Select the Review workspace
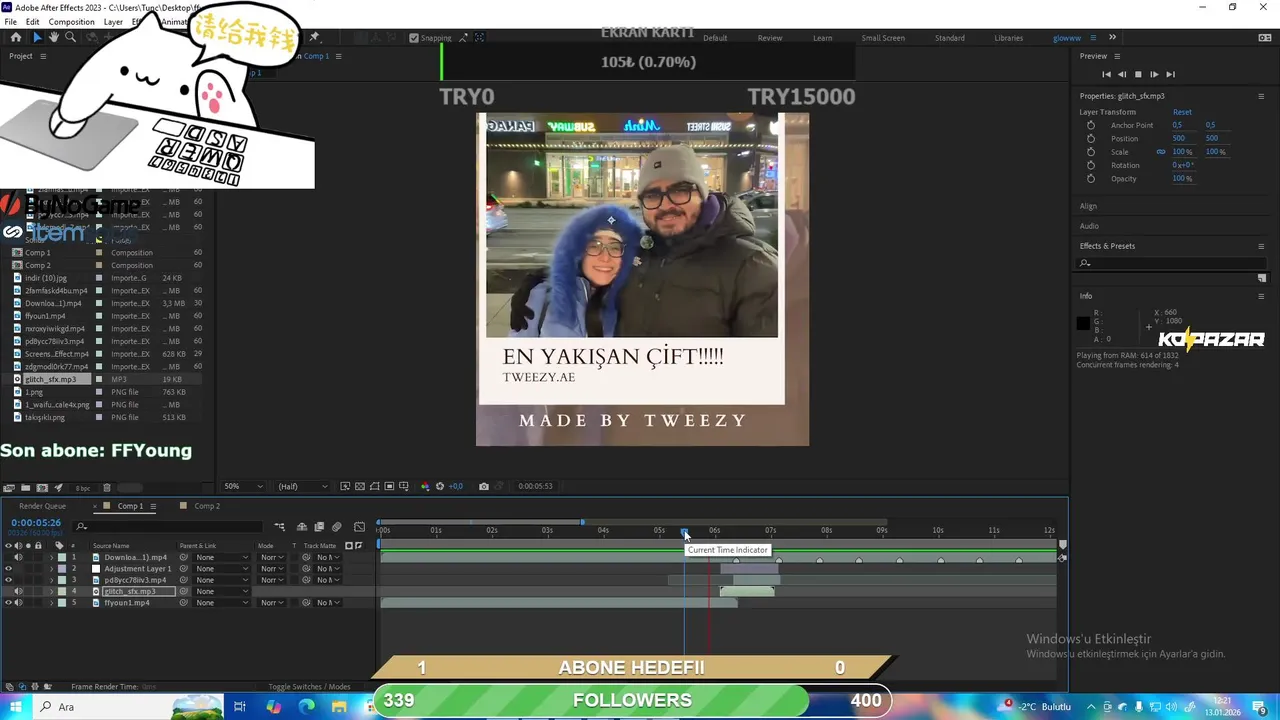Screen dimensions: 1280x720 tap(770, 38)
